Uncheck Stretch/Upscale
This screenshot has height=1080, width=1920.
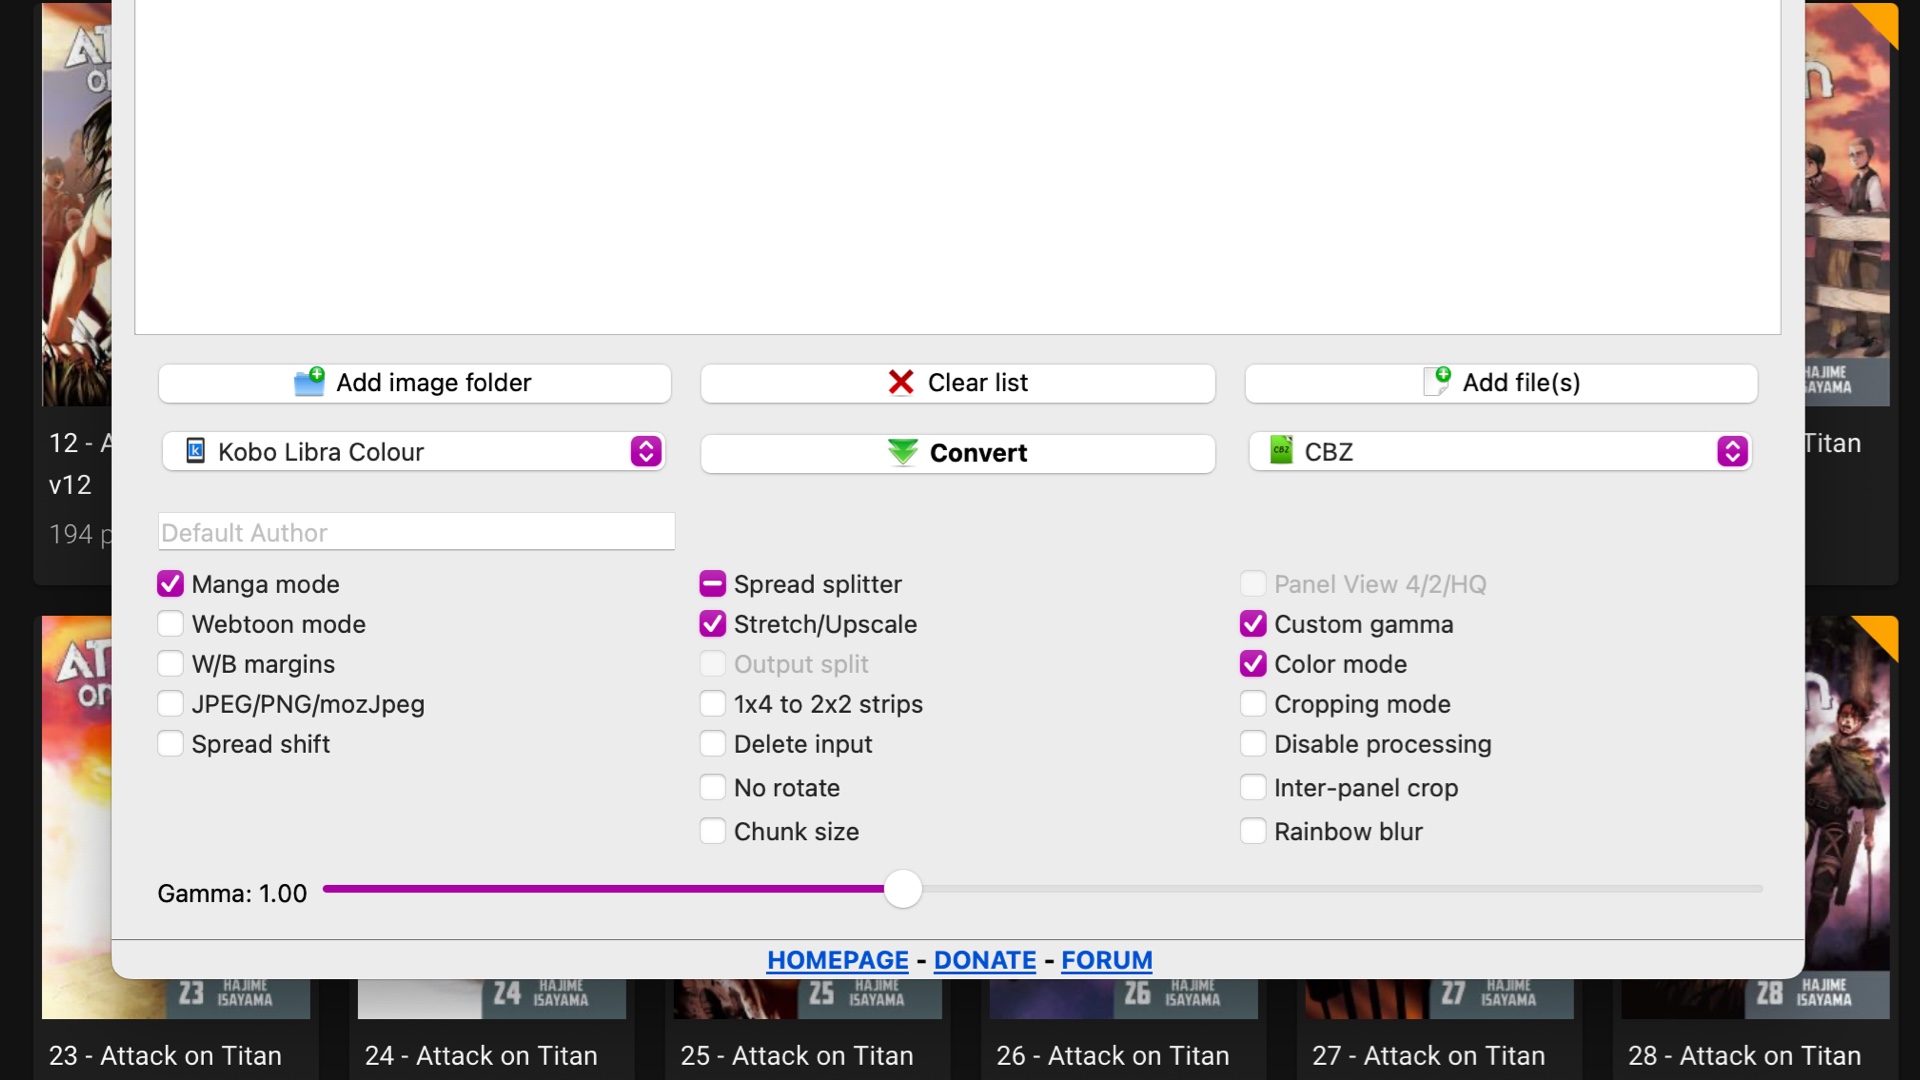tap(713, 623)
